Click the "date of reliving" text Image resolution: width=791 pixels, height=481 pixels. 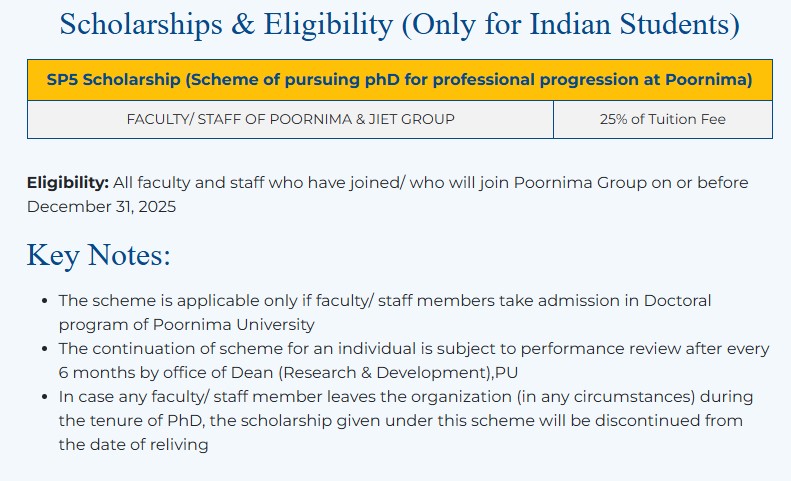132,445
